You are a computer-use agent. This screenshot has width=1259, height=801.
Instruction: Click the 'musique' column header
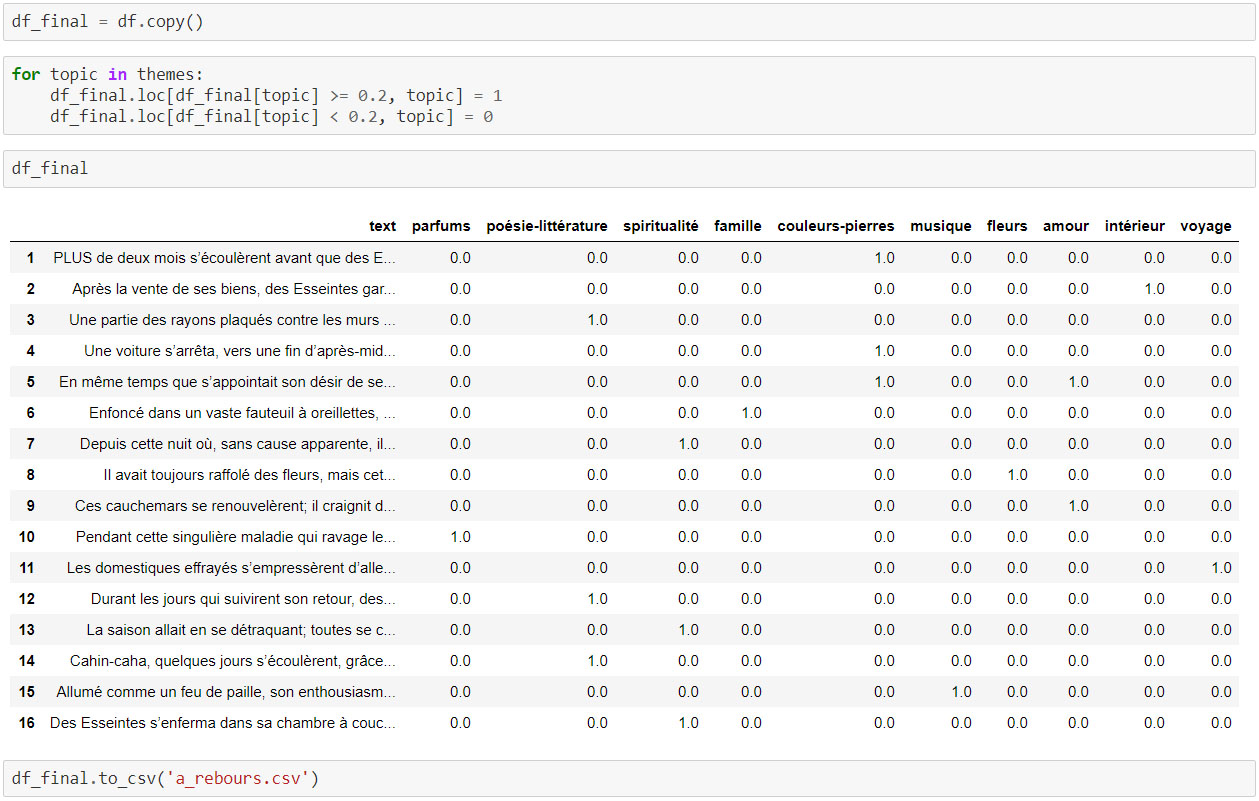tap(941, 226)
